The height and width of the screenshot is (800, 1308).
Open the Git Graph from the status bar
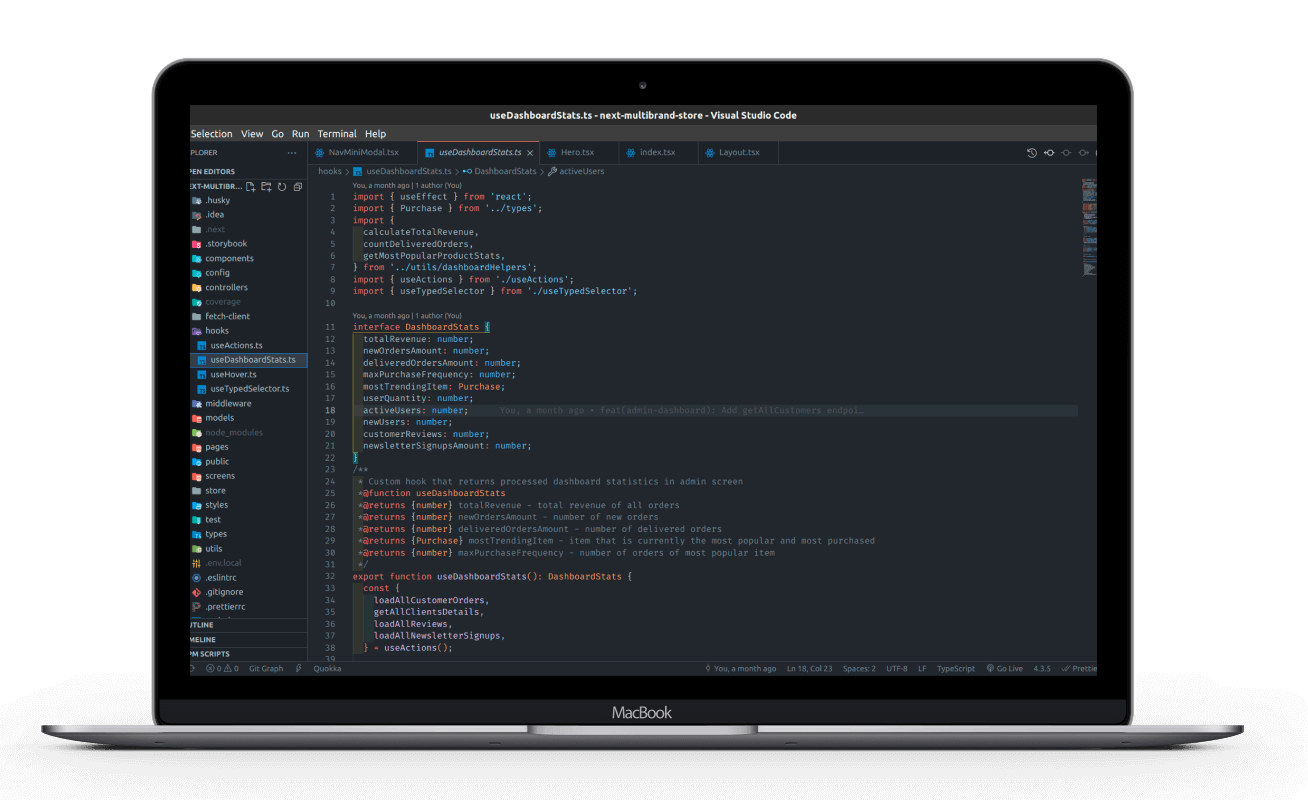(265, 668)
